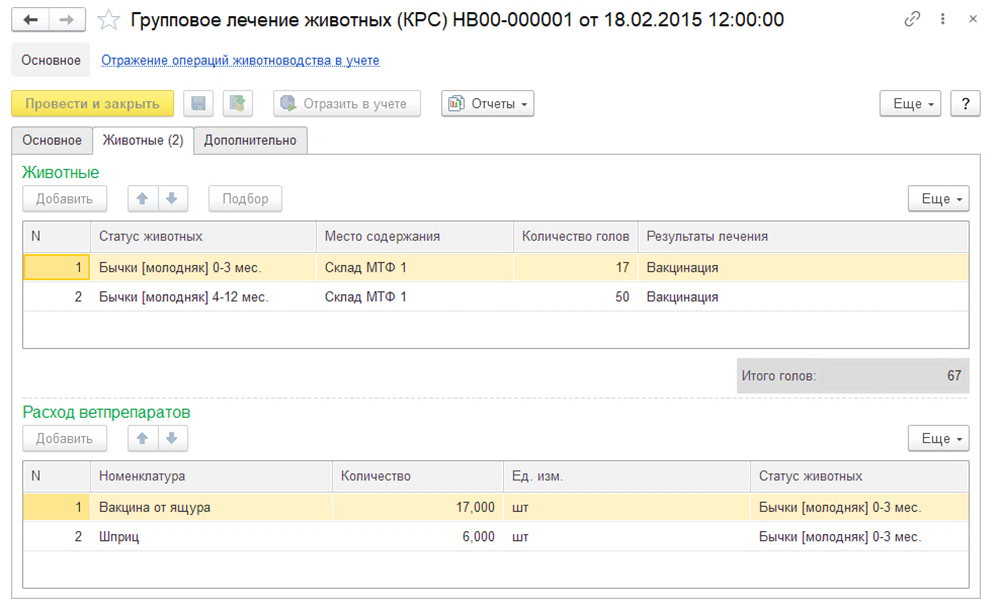Close the document window with X
This screenshot has width=1000, height=609.
[973, 19]
